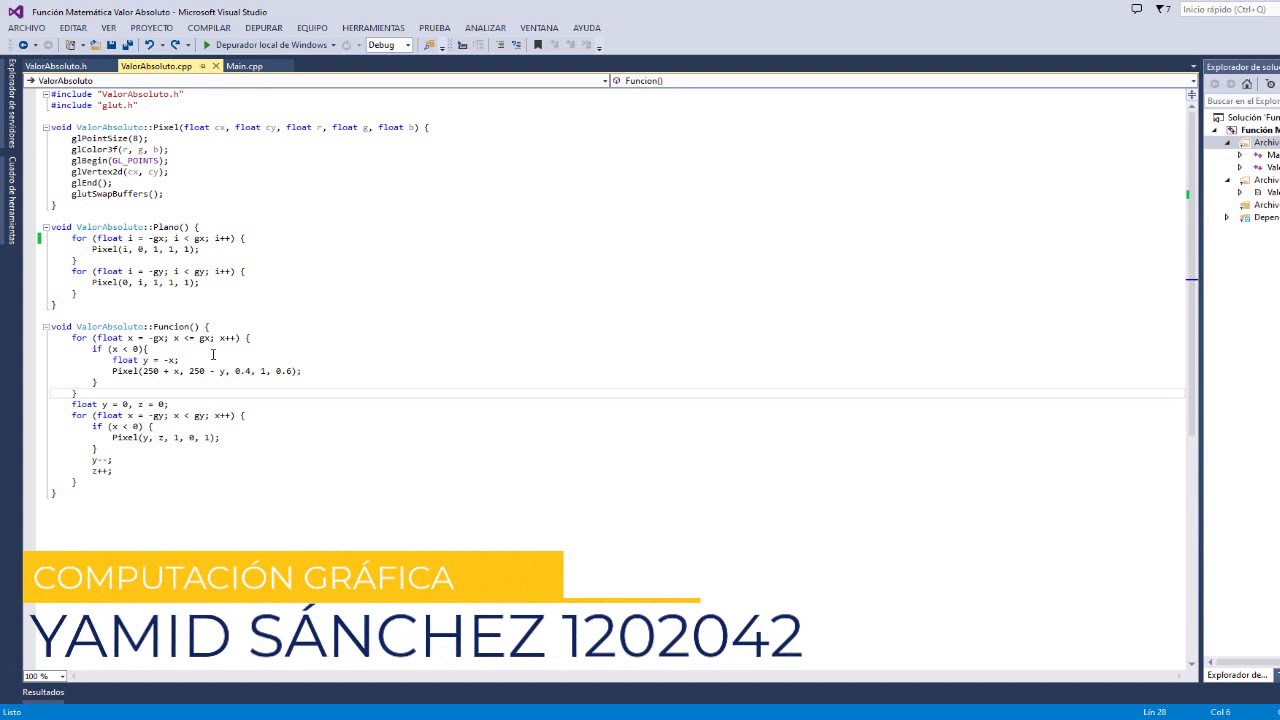Click the Save All toolbar icon
This screenshot has width=1280, height=720.
[x=127, y=45]
